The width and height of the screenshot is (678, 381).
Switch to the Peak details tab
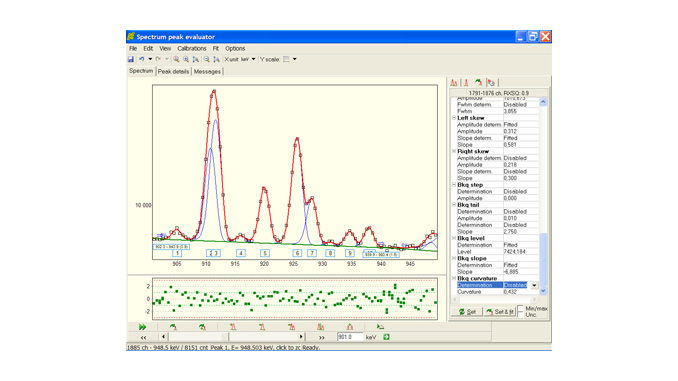pos(173,71)
